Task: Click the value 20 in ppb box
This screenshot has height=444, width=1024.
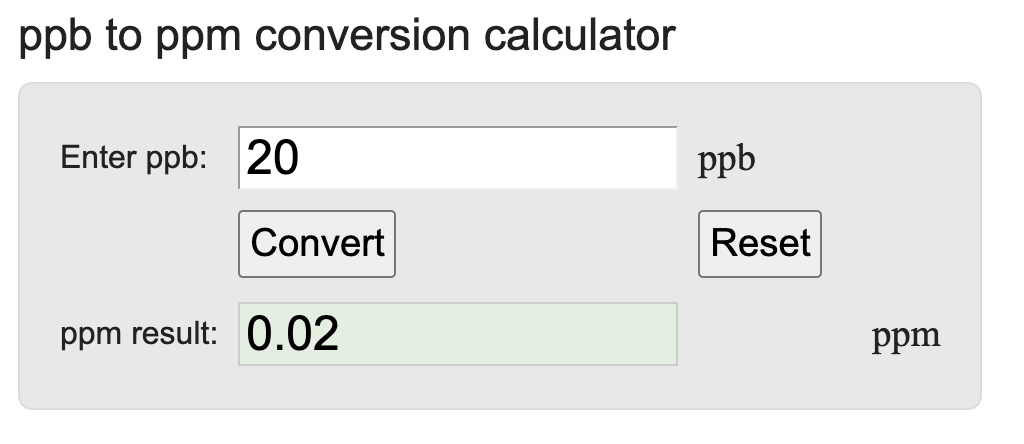Action: click(x=272, y=158)
